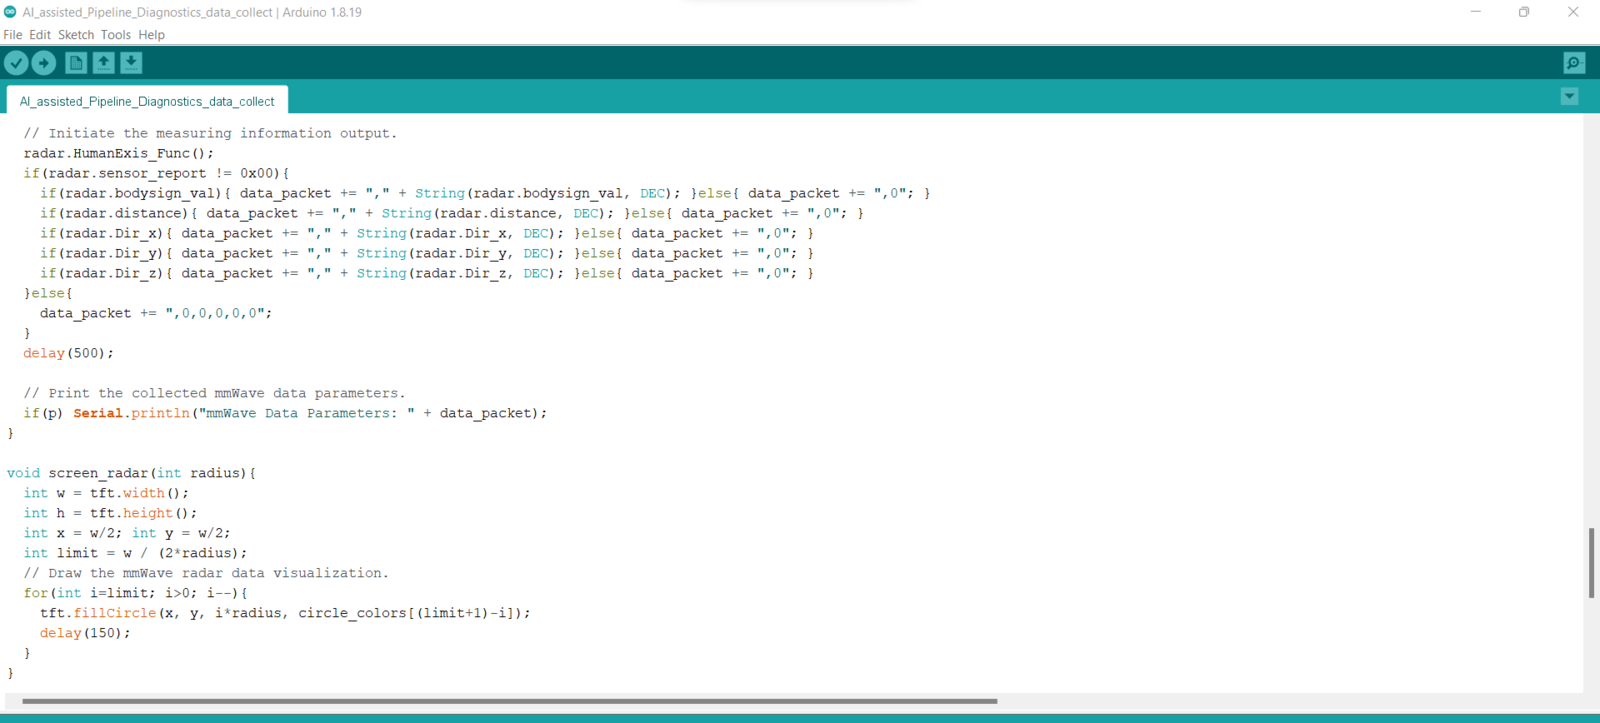The height and width of the screenshot is (723, 1600).
Task: Open the File menu
Action: (x=13, y=35)
